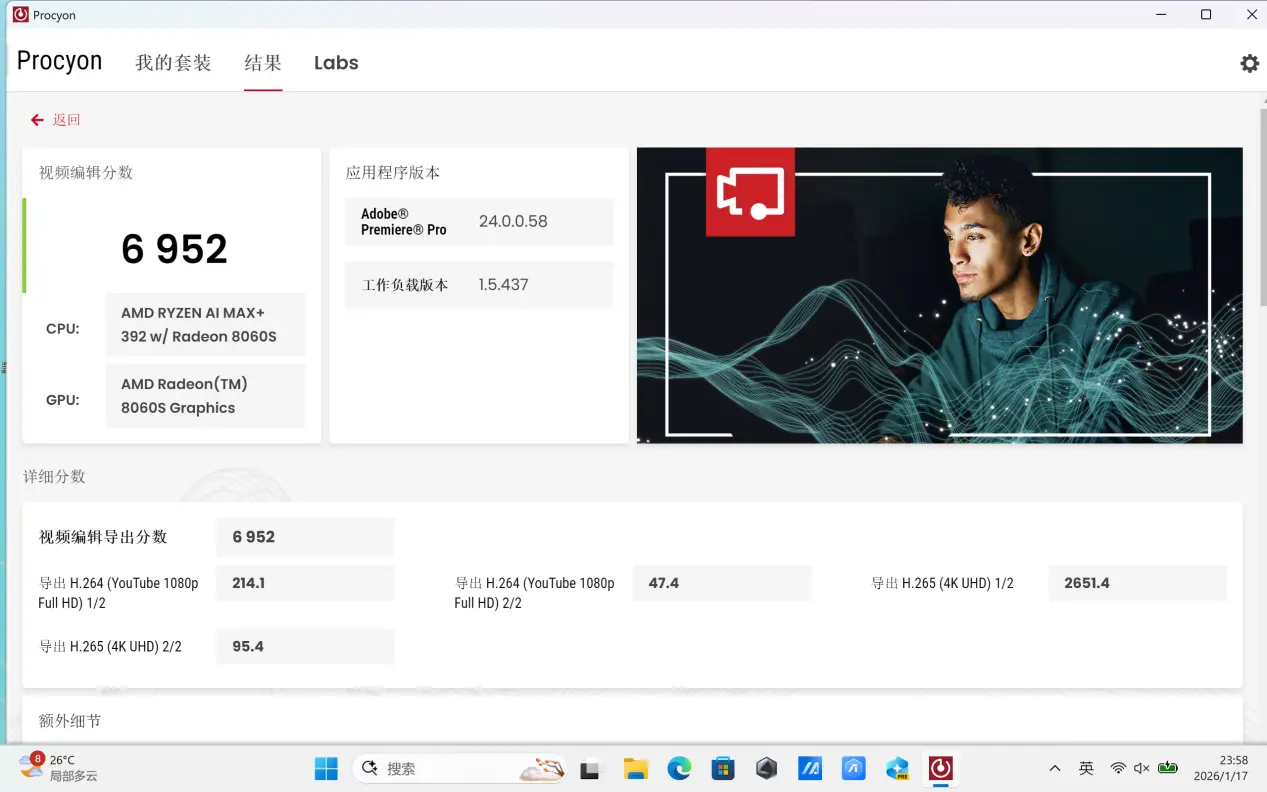Click the GPU name Radeon 8060S Graphics
This screenshot has width=1267, height=792.
(205, 396)
